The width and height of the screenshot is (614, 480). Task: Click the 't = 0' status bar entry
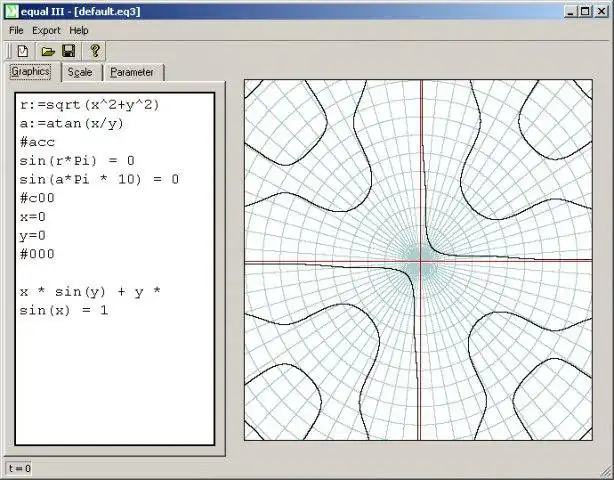[19, 469]
